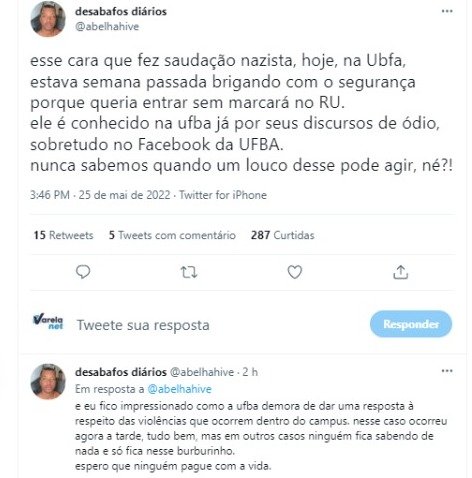Screen dimensions: 472x478
Task: Click the share upload icon
Action: click(400, 272)
